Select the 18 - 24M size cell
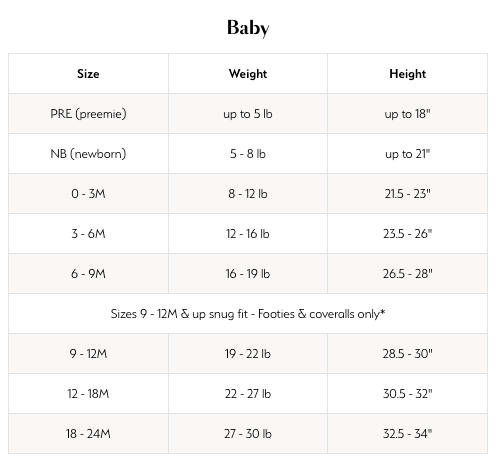497x462 pixels. coord(88,434)
